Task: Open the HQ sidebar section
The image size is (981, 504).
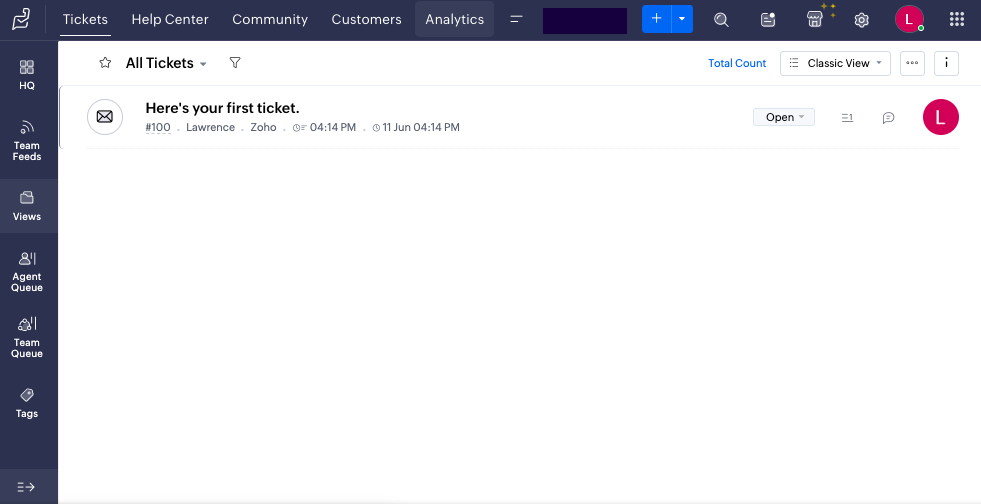Action: (x=27, y=74)
